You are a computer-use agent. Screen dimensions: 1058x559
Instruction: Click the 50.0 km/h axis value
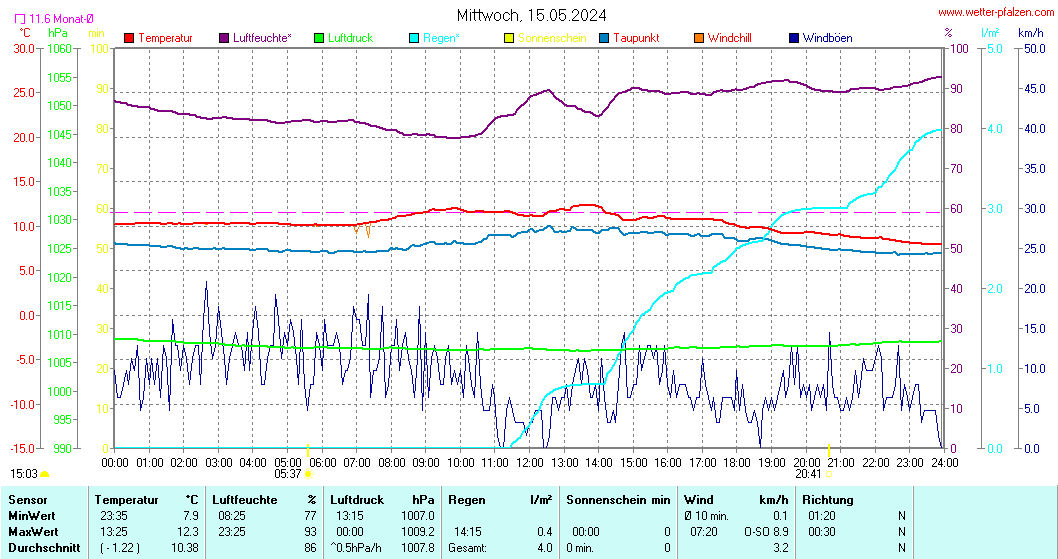pos(1034,49)
